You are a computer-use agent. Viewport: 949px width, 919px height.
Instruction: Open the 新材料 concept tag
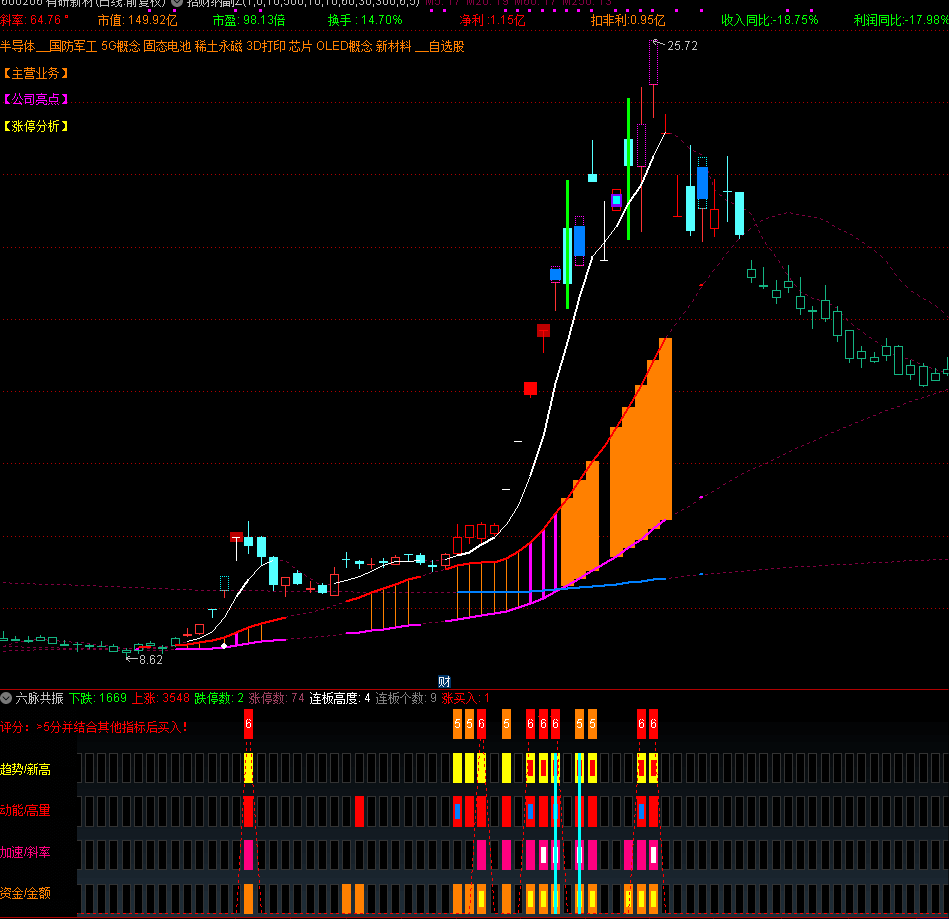[x=393, y=46]
